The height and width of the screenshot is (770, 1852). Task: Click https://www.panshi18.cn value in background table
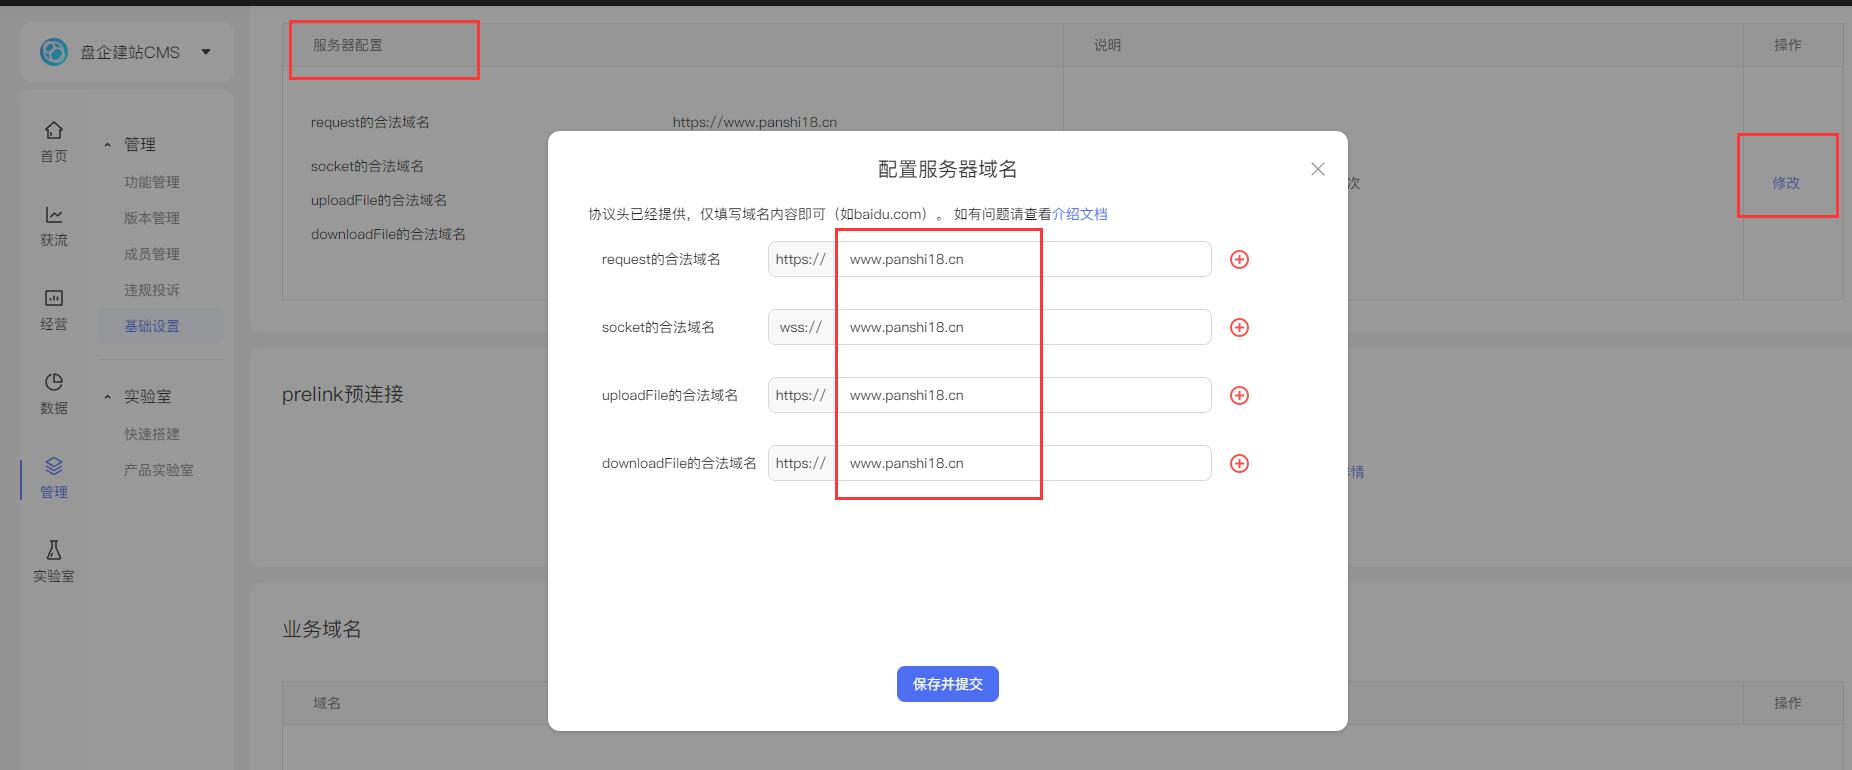pos(755,122)
